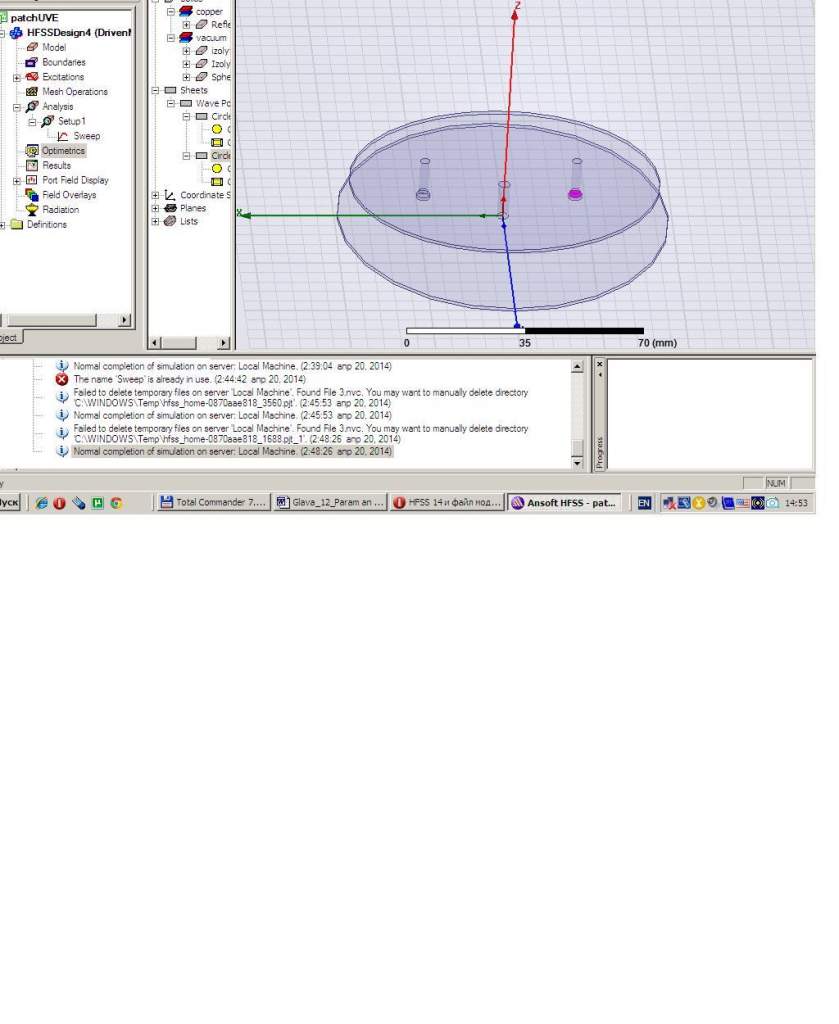839x1024 pixels.
Task: Open Total Commander from the taskbar
Action: (213, 502)
